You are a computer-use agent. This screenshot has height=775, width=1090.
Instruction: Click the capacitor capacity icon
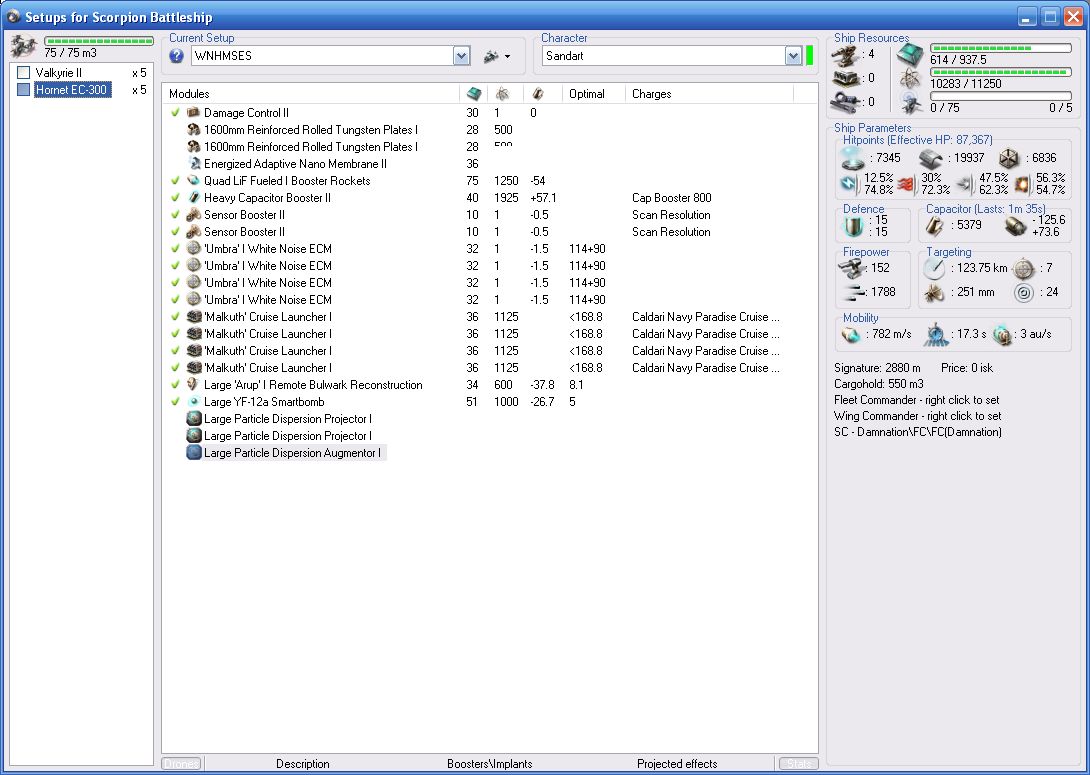[936, 226]
